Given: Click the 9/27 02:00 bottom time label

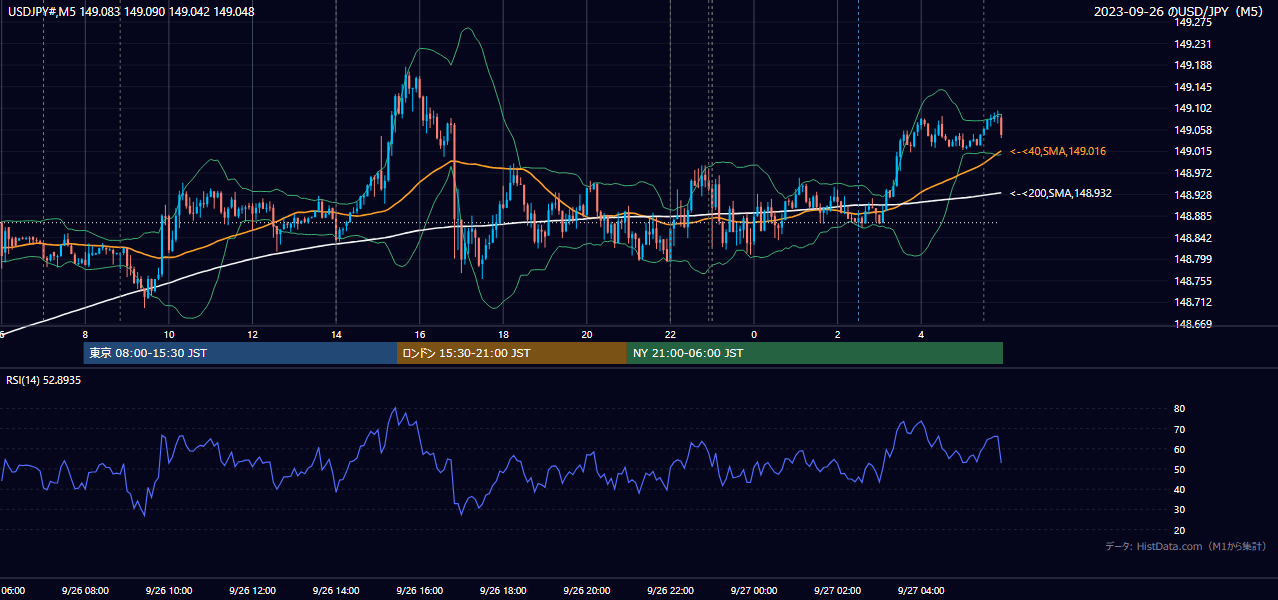Looking at the screenshot, I should [838, 591].
